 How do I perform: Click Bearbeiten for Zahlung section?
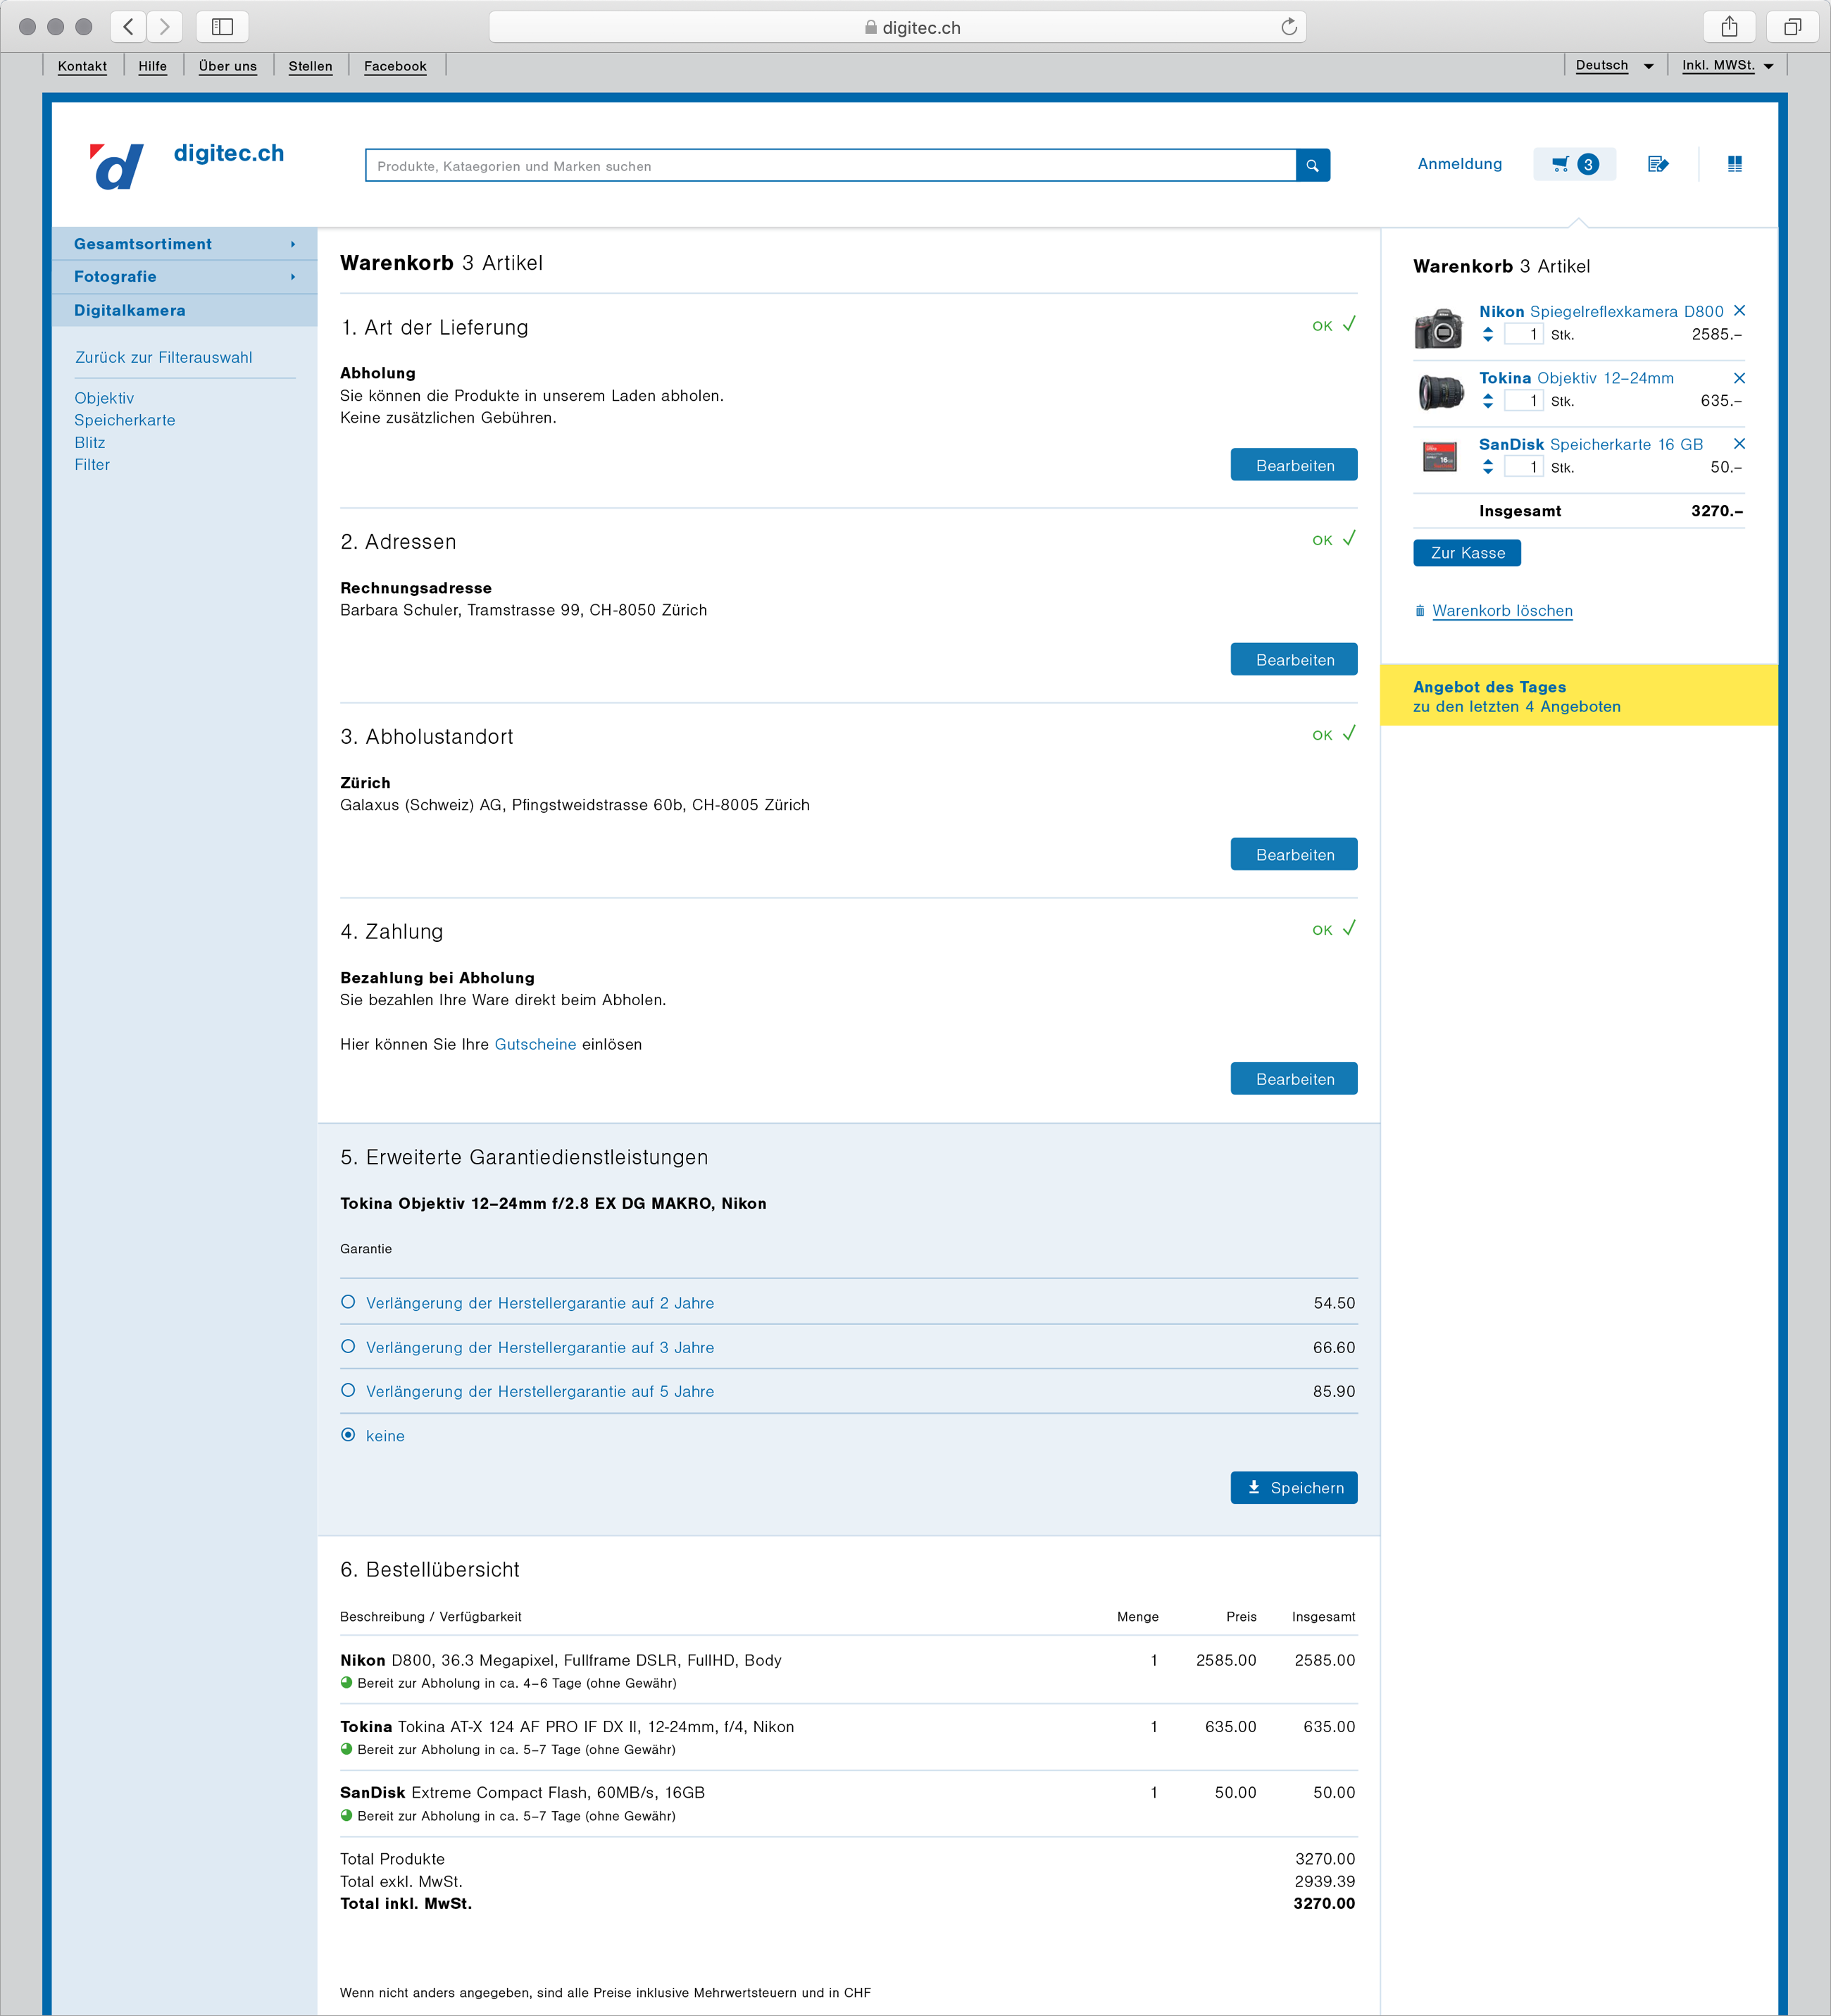click(x=1294, y=1079)
